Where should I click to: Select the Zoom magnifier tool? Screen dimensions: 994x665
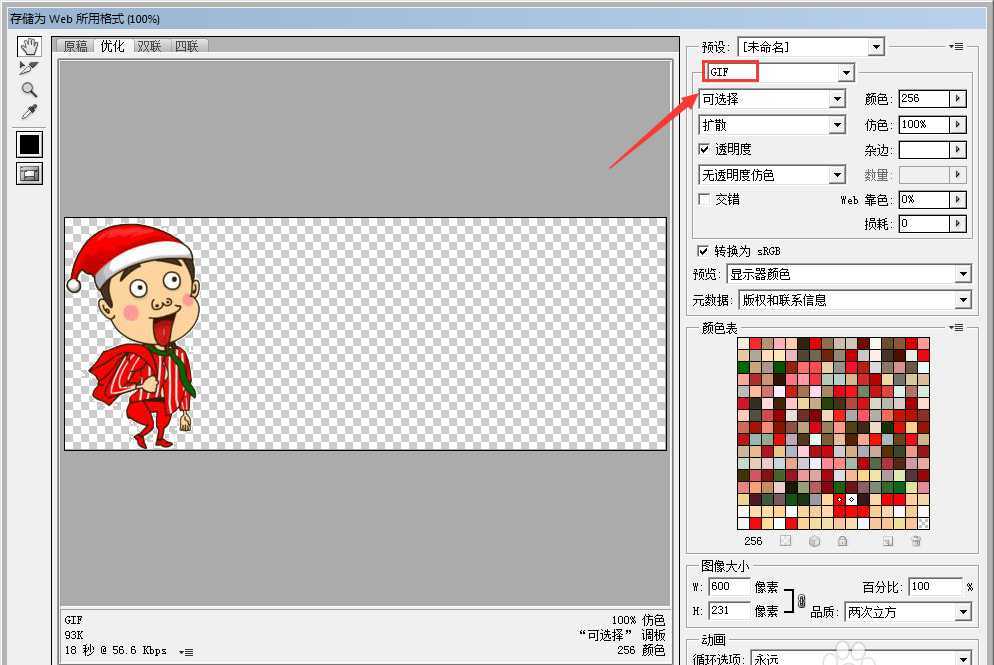tap(30, 89)
